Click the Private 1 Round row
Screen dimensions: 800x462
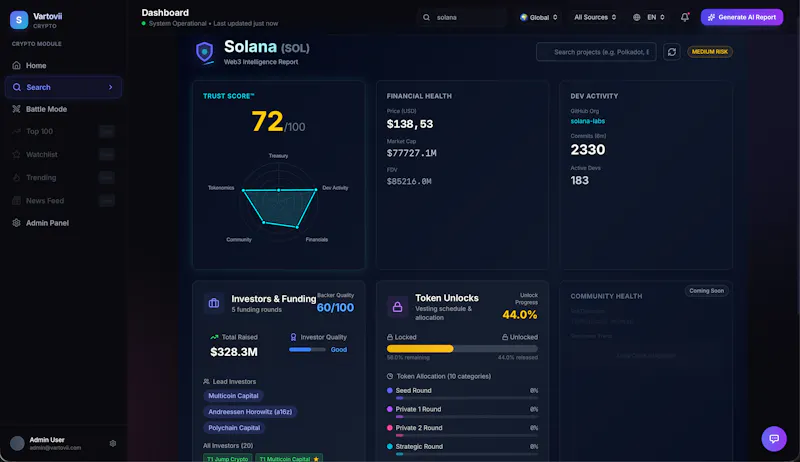click(x=462, y=412)
